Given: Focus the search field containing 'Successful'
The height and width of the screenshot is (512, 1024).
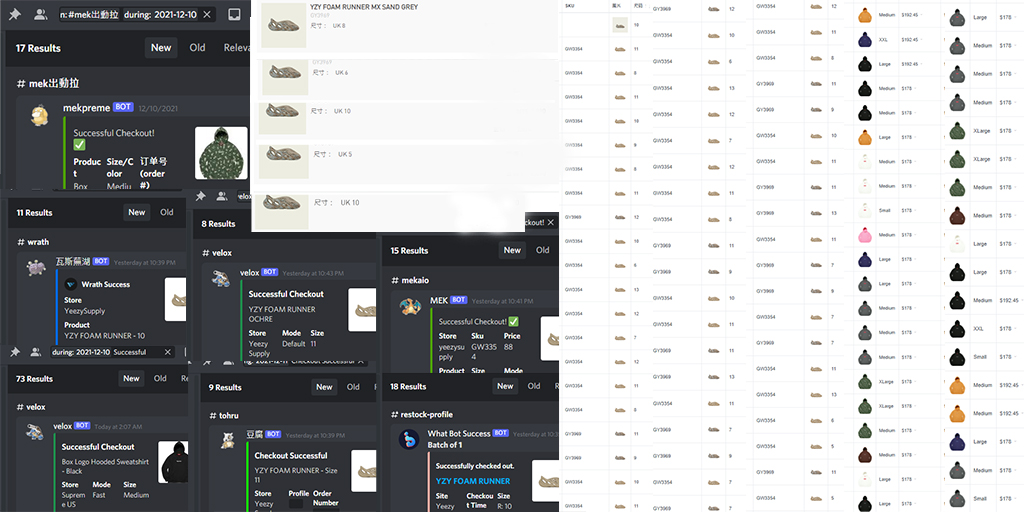Looking at the screenshot, I should pos(112,352).
